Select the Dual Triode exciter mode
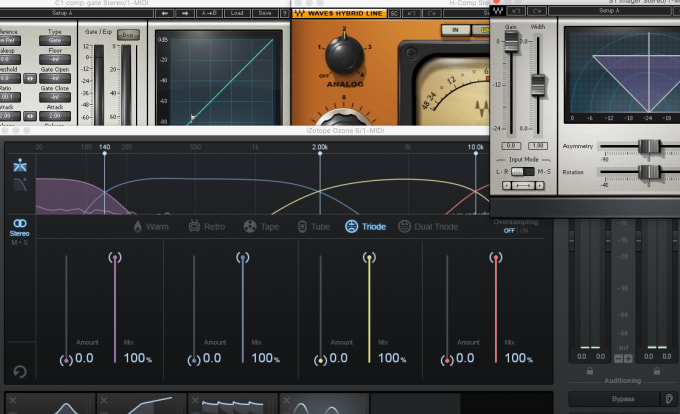 (x=428, y=226)
